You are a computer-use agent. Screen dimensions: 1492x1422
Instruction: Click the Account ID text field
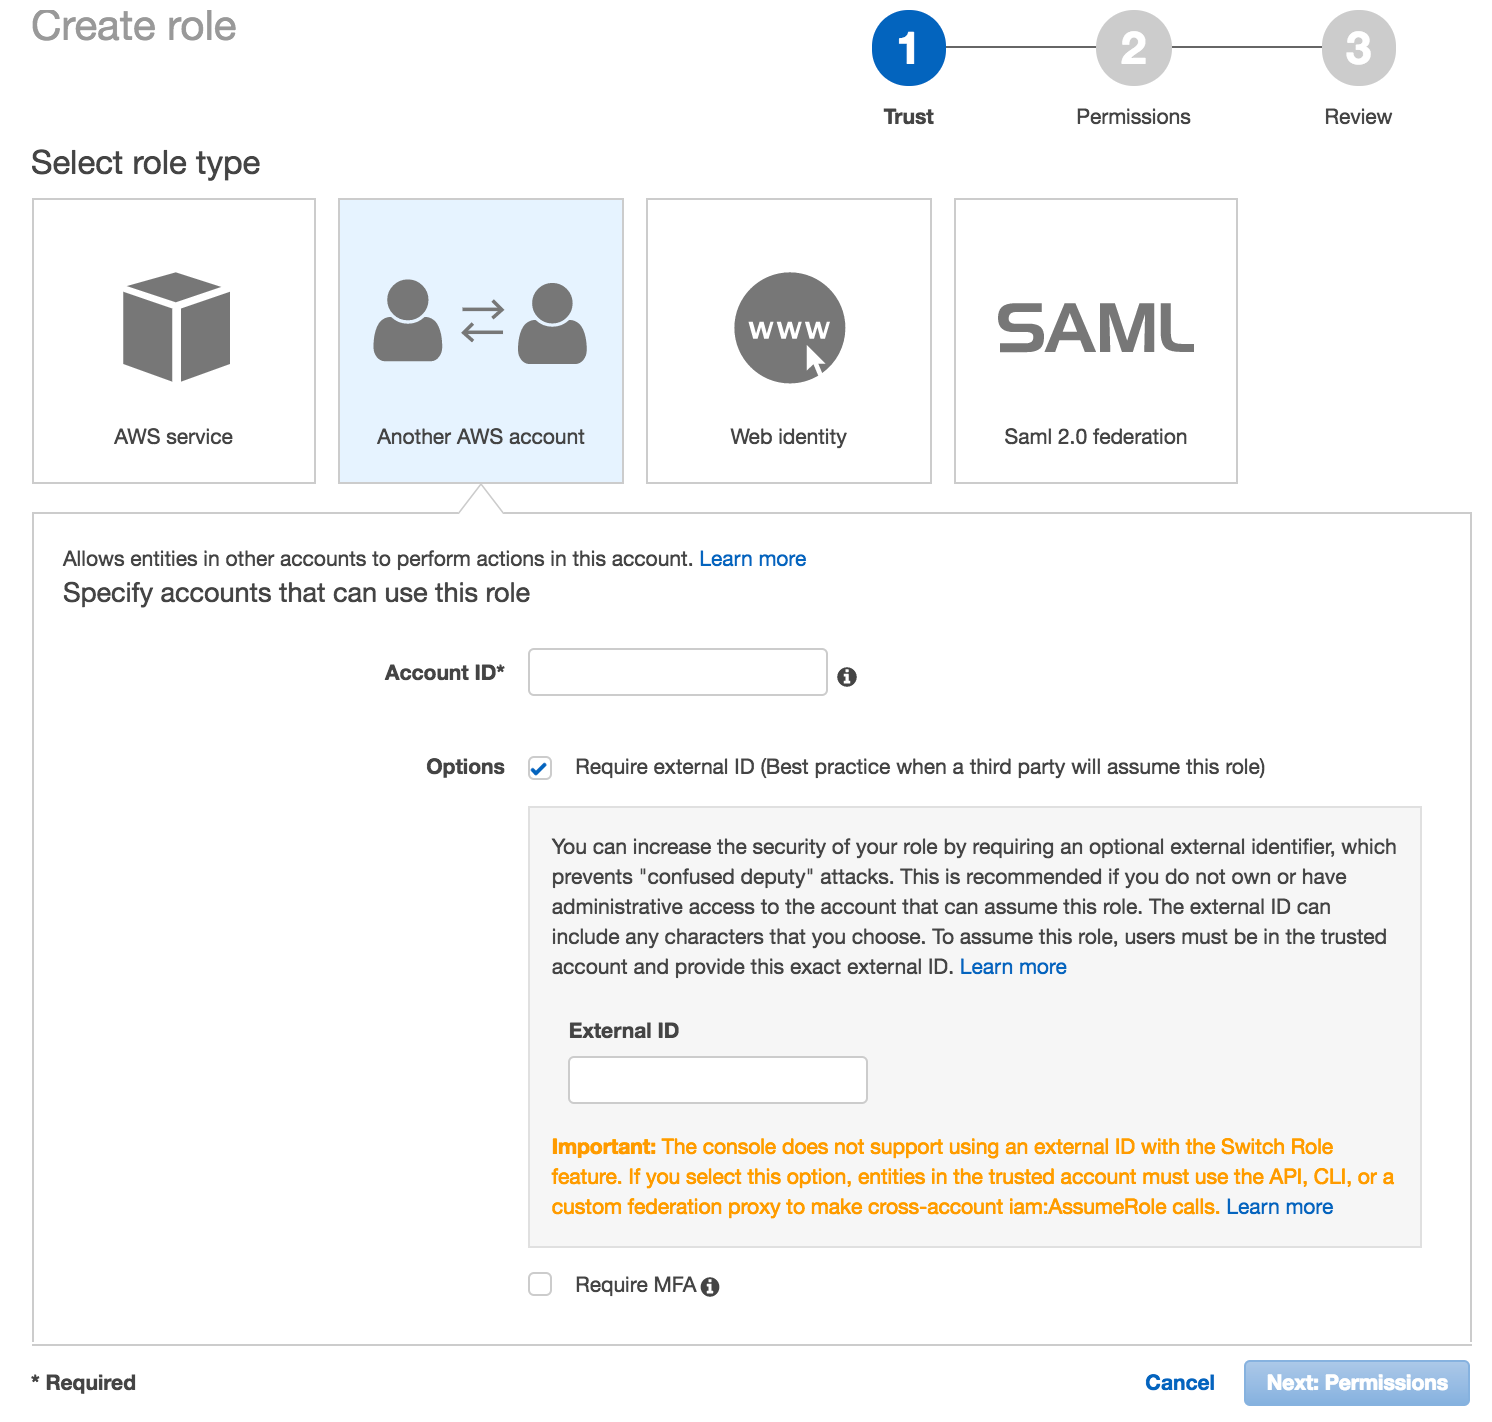click(677, 672)
